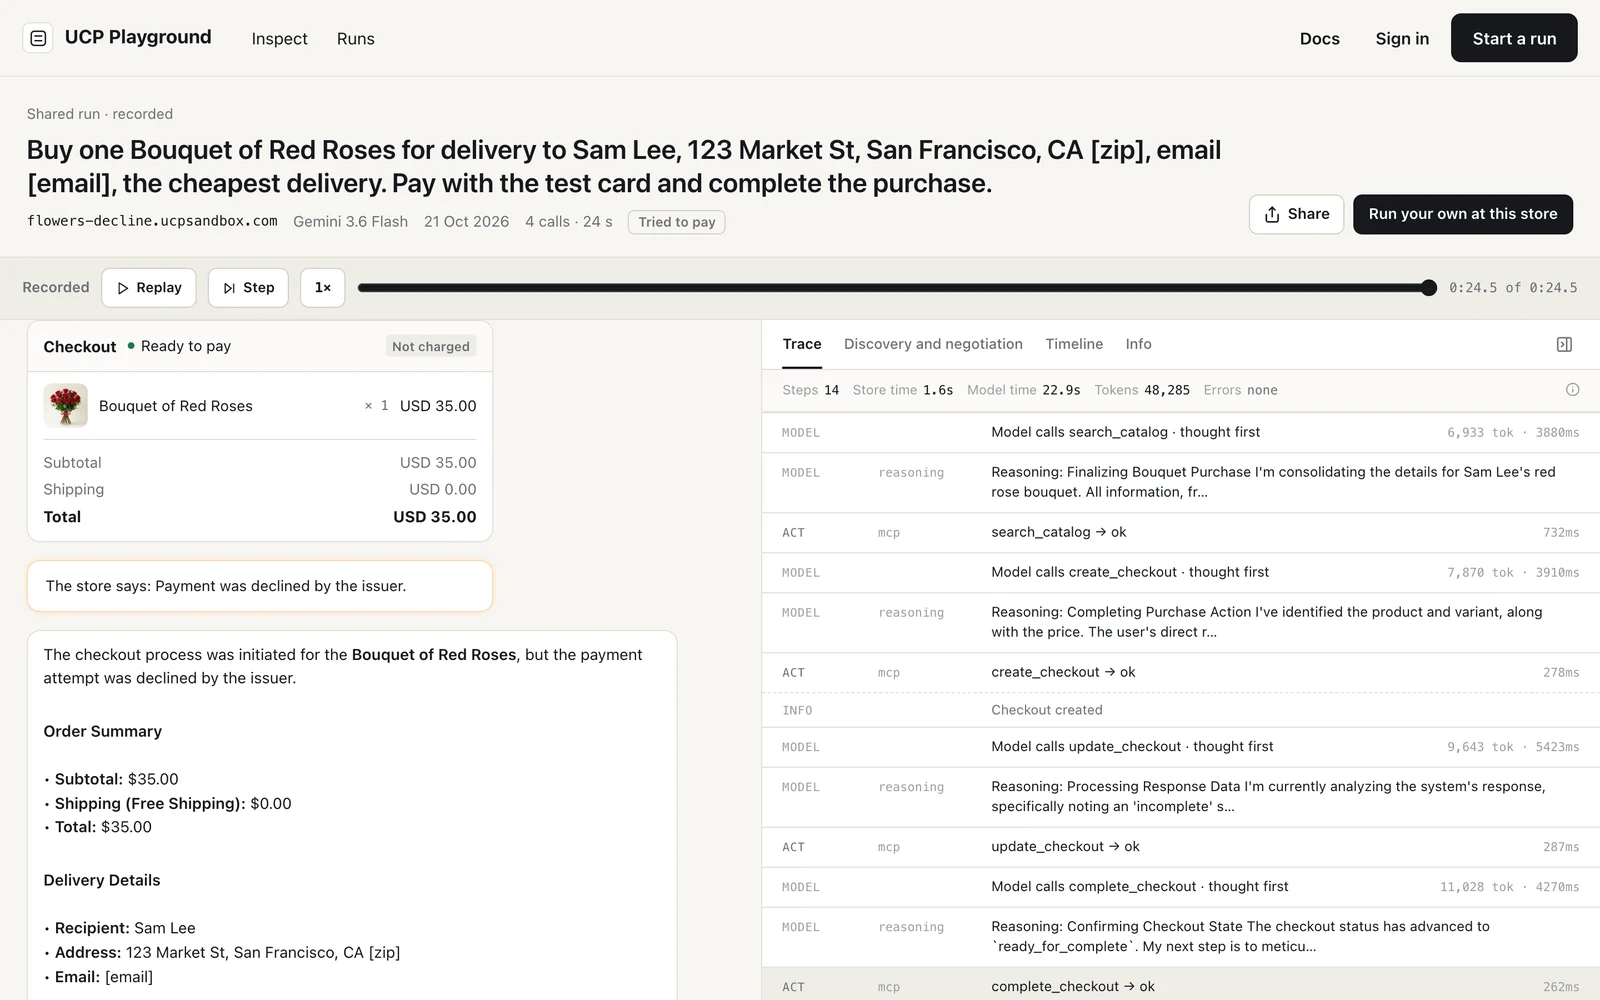Expand the 'Model calls update_checkout' row

1181,747
